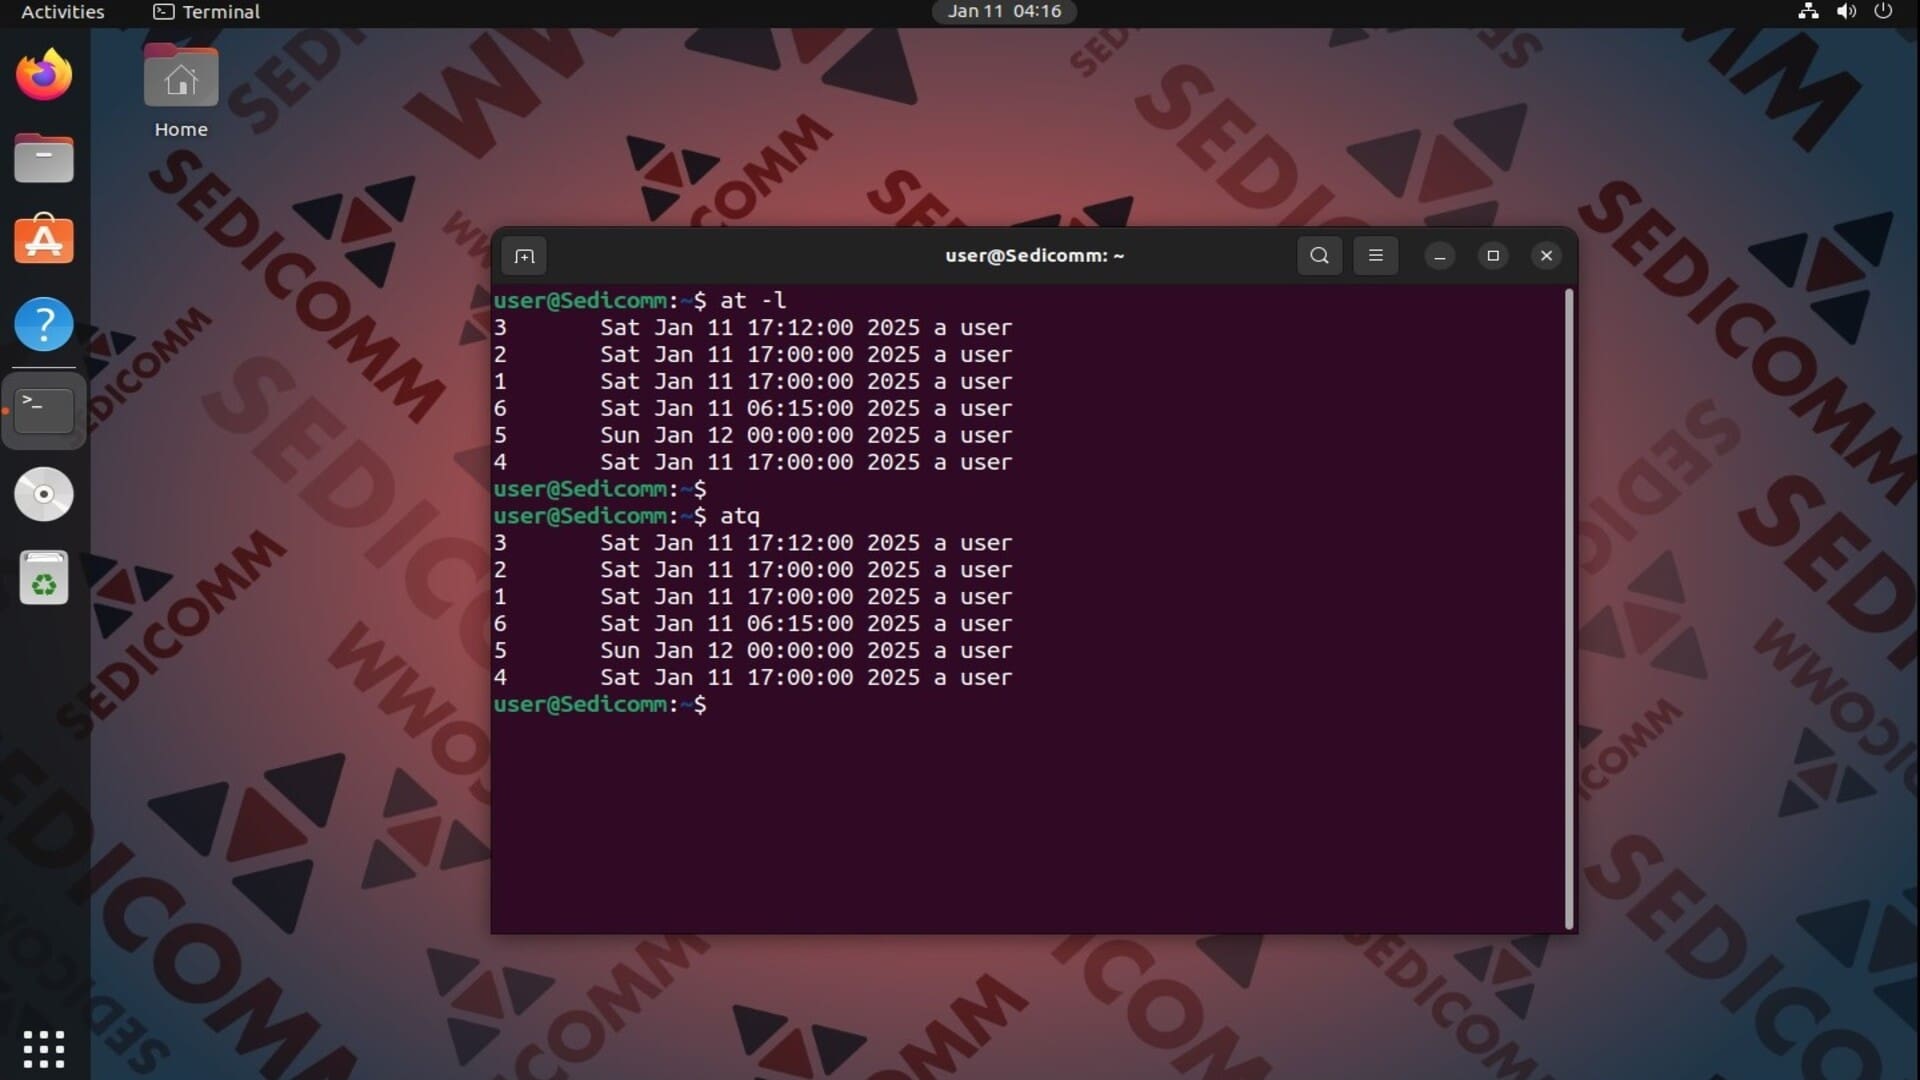Open the Help application icon
Image resolution: width=1920 pixels, height=1080 pixels.
pyautogui.click(x=44, y=324)
